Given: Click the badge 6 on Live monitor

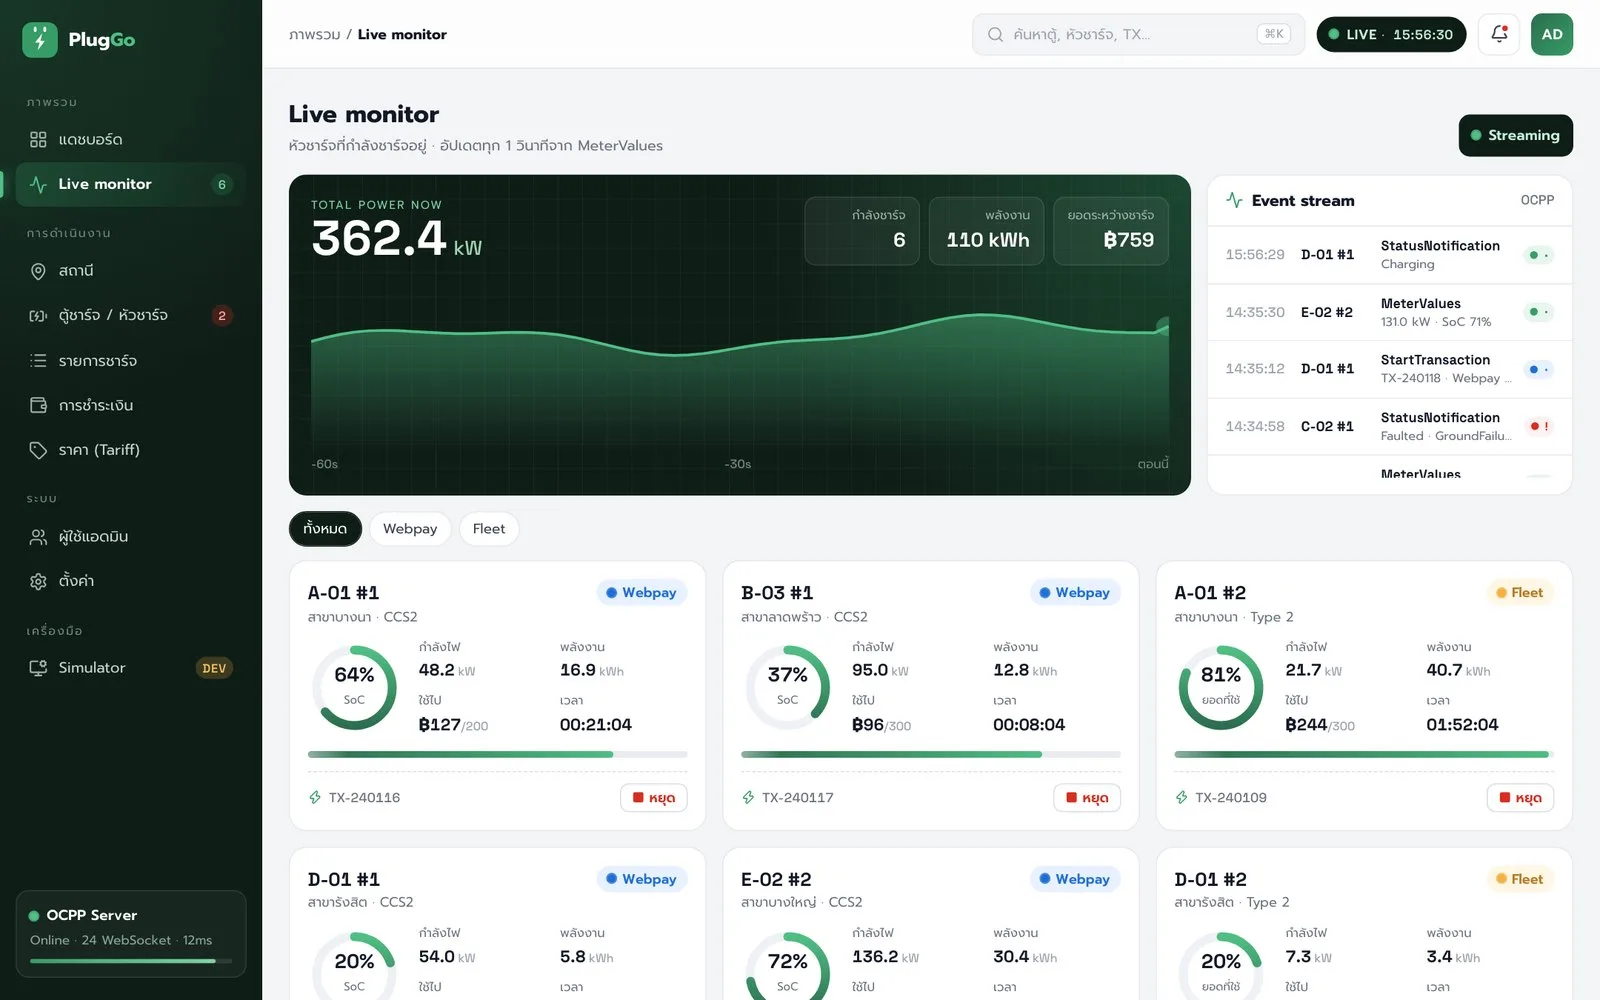Looking at the screenshot, I should pyautogui.click(x=222, y=184).
